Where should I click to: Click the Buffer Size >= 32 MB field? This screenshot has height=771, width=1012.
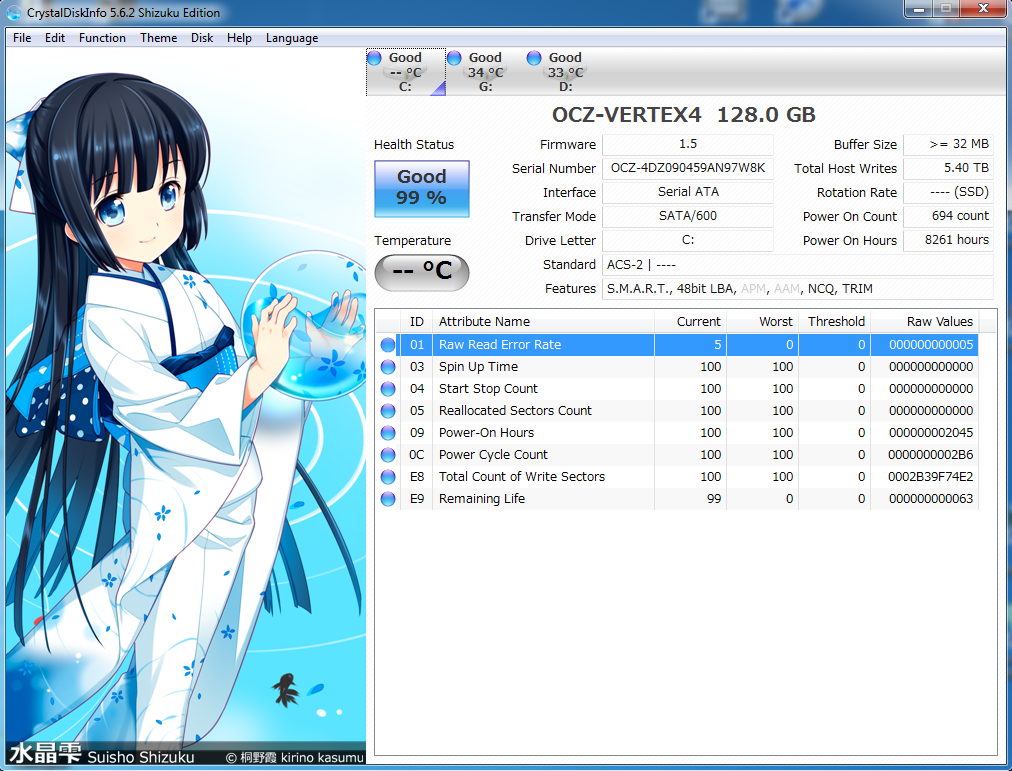(x=948, y=145)
